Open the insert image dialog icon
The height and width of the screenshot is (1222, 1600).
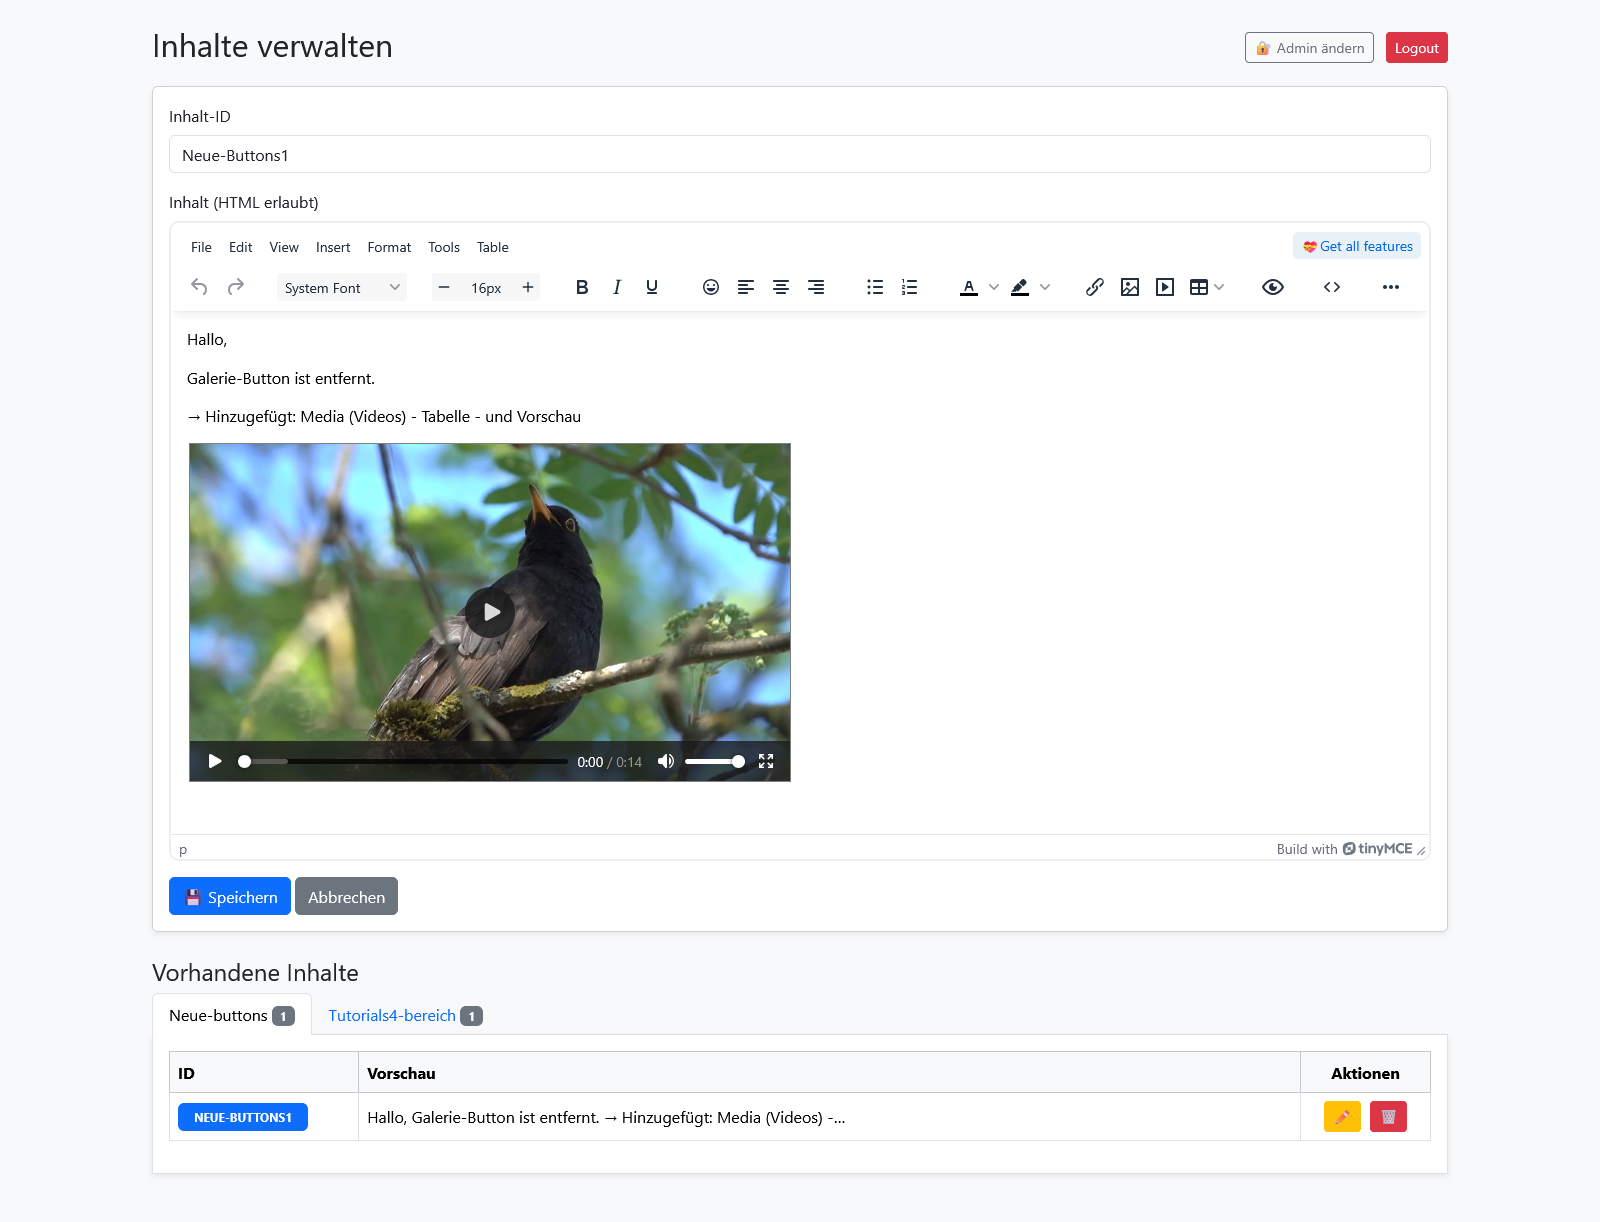1130,288
